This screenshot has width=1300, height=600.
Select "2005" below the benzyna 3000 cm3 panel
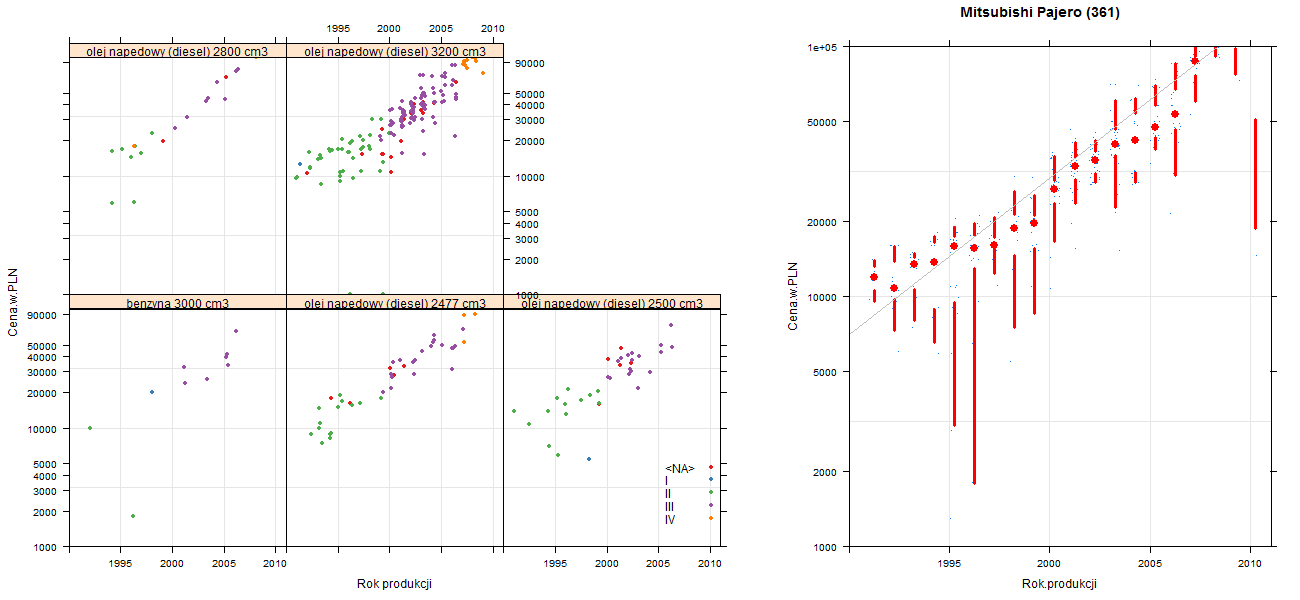224,564
